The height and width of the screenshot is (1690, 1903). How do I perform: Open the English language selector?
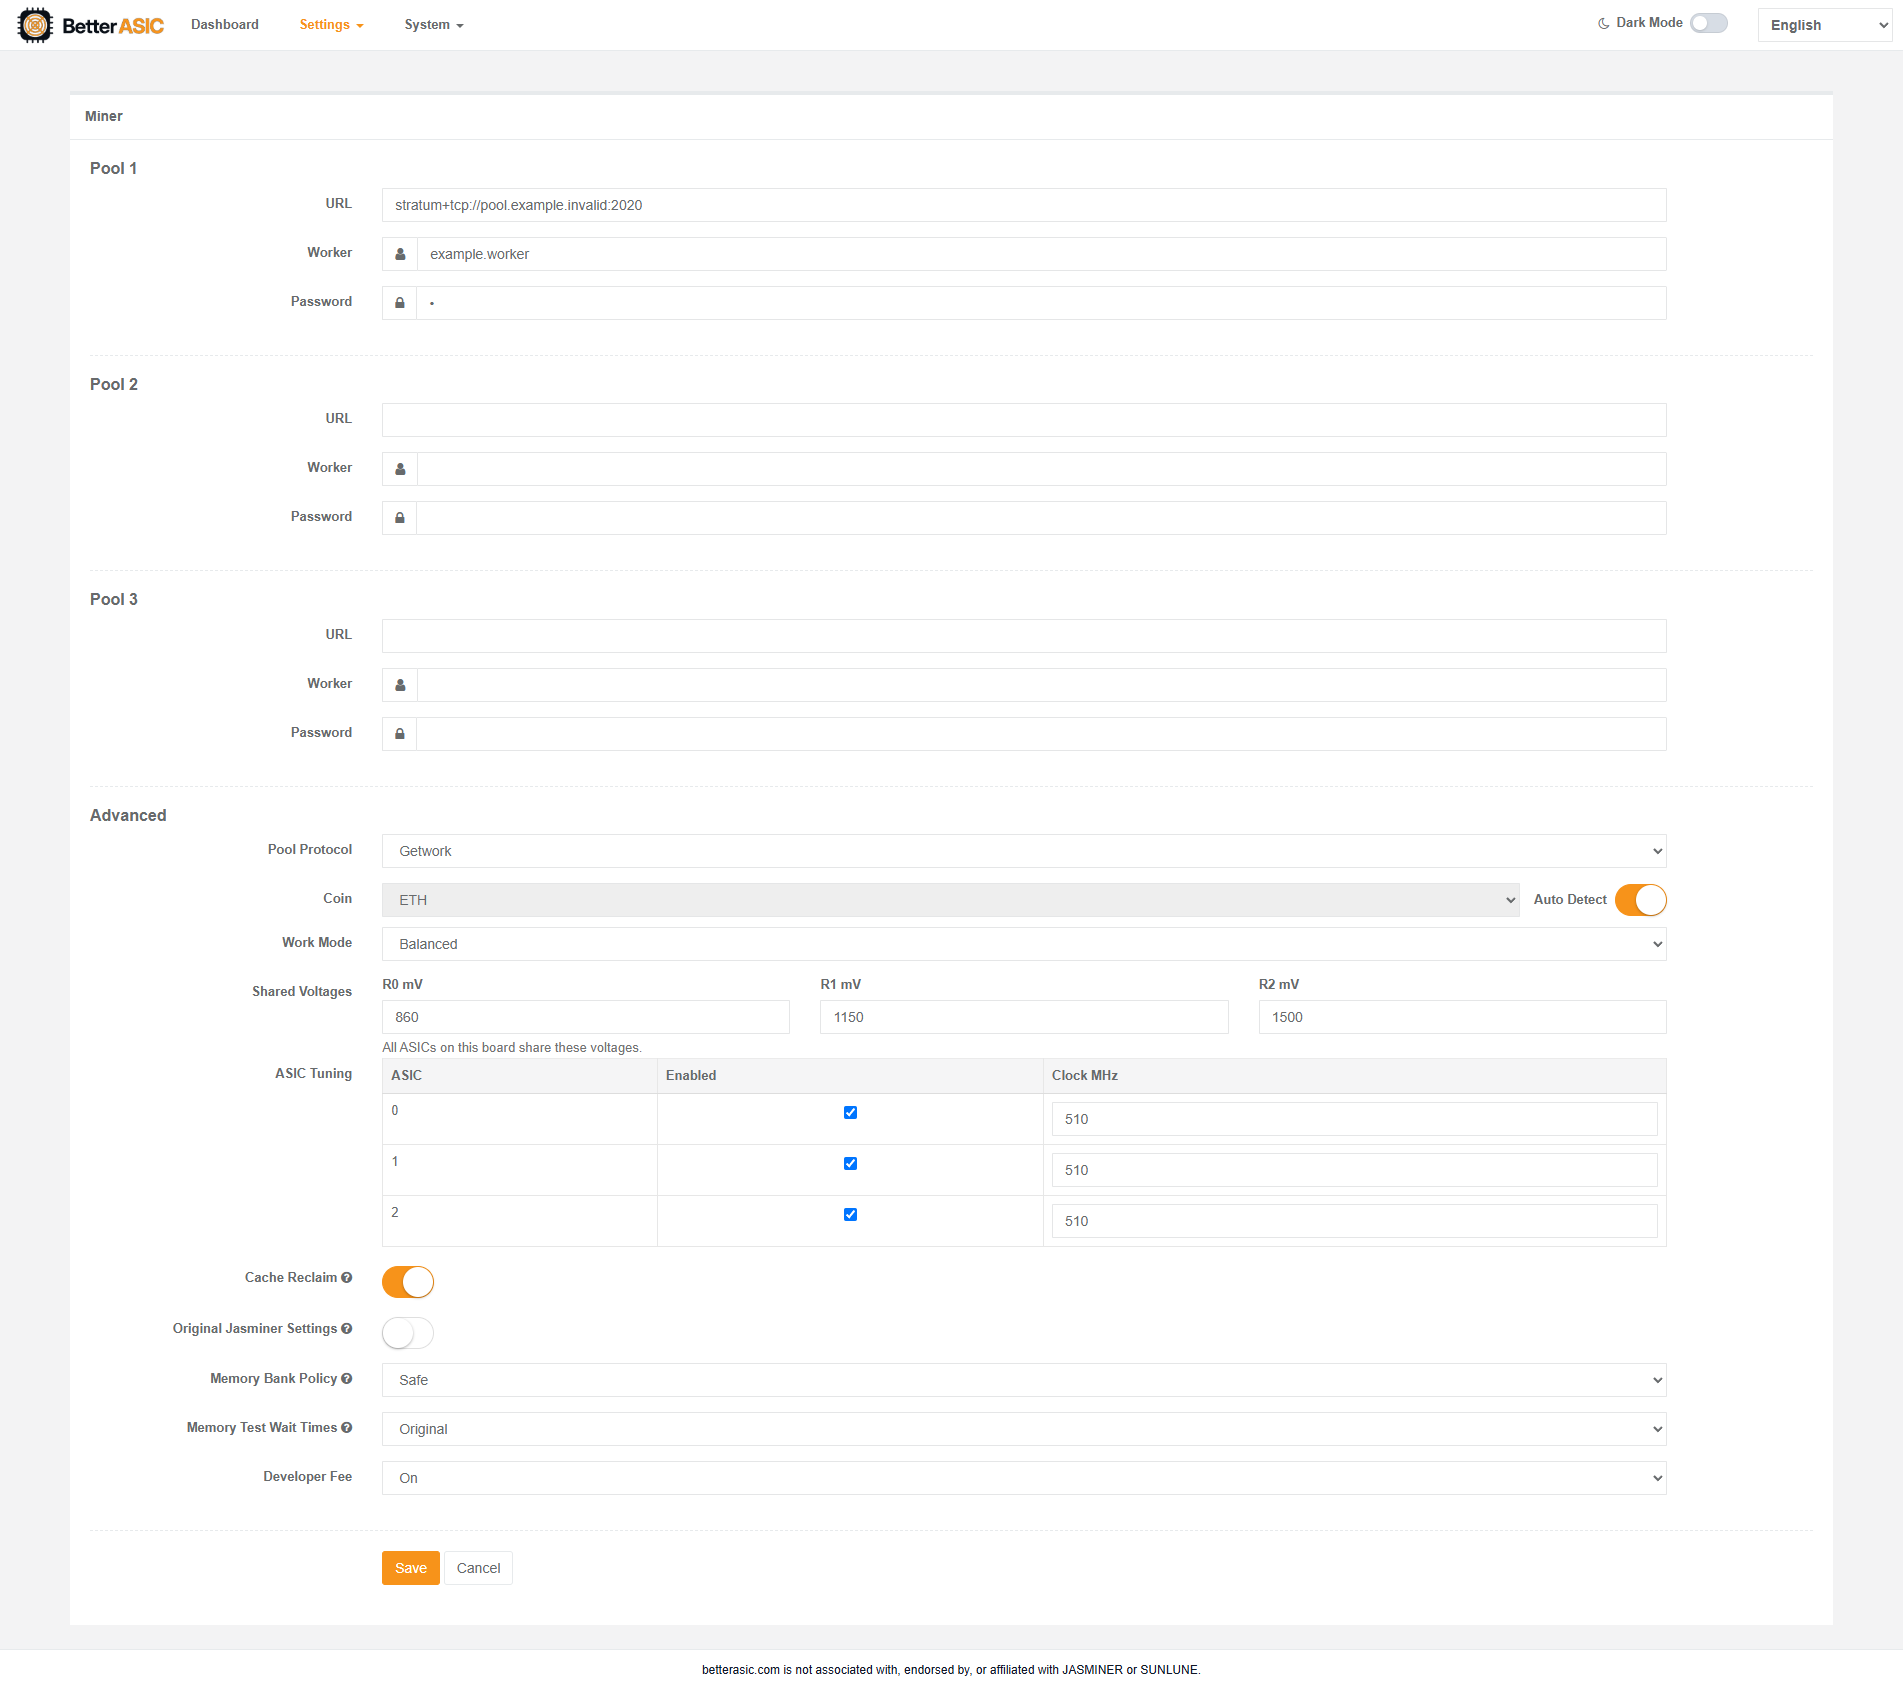pyautogui.click(x=1825, y=25)
